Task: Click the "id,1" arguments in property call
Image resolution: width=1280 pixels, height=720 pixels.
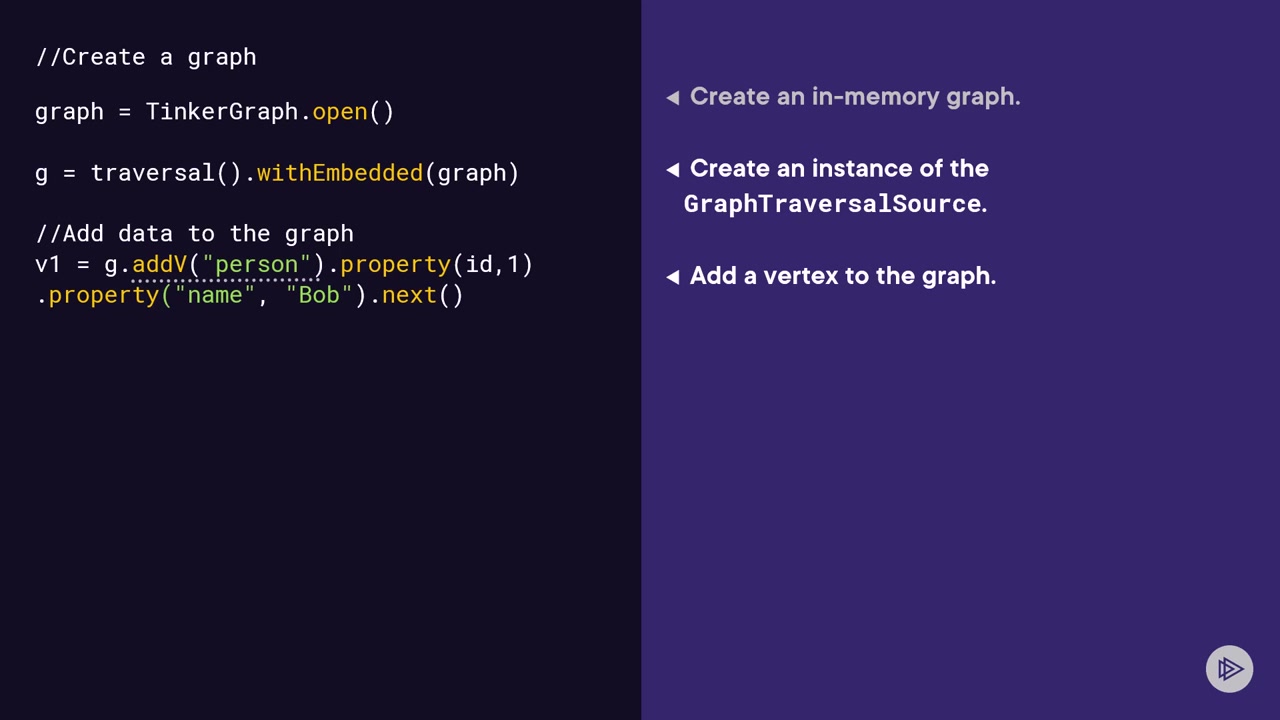Action: pyautogui.click(x=493, y=265)
